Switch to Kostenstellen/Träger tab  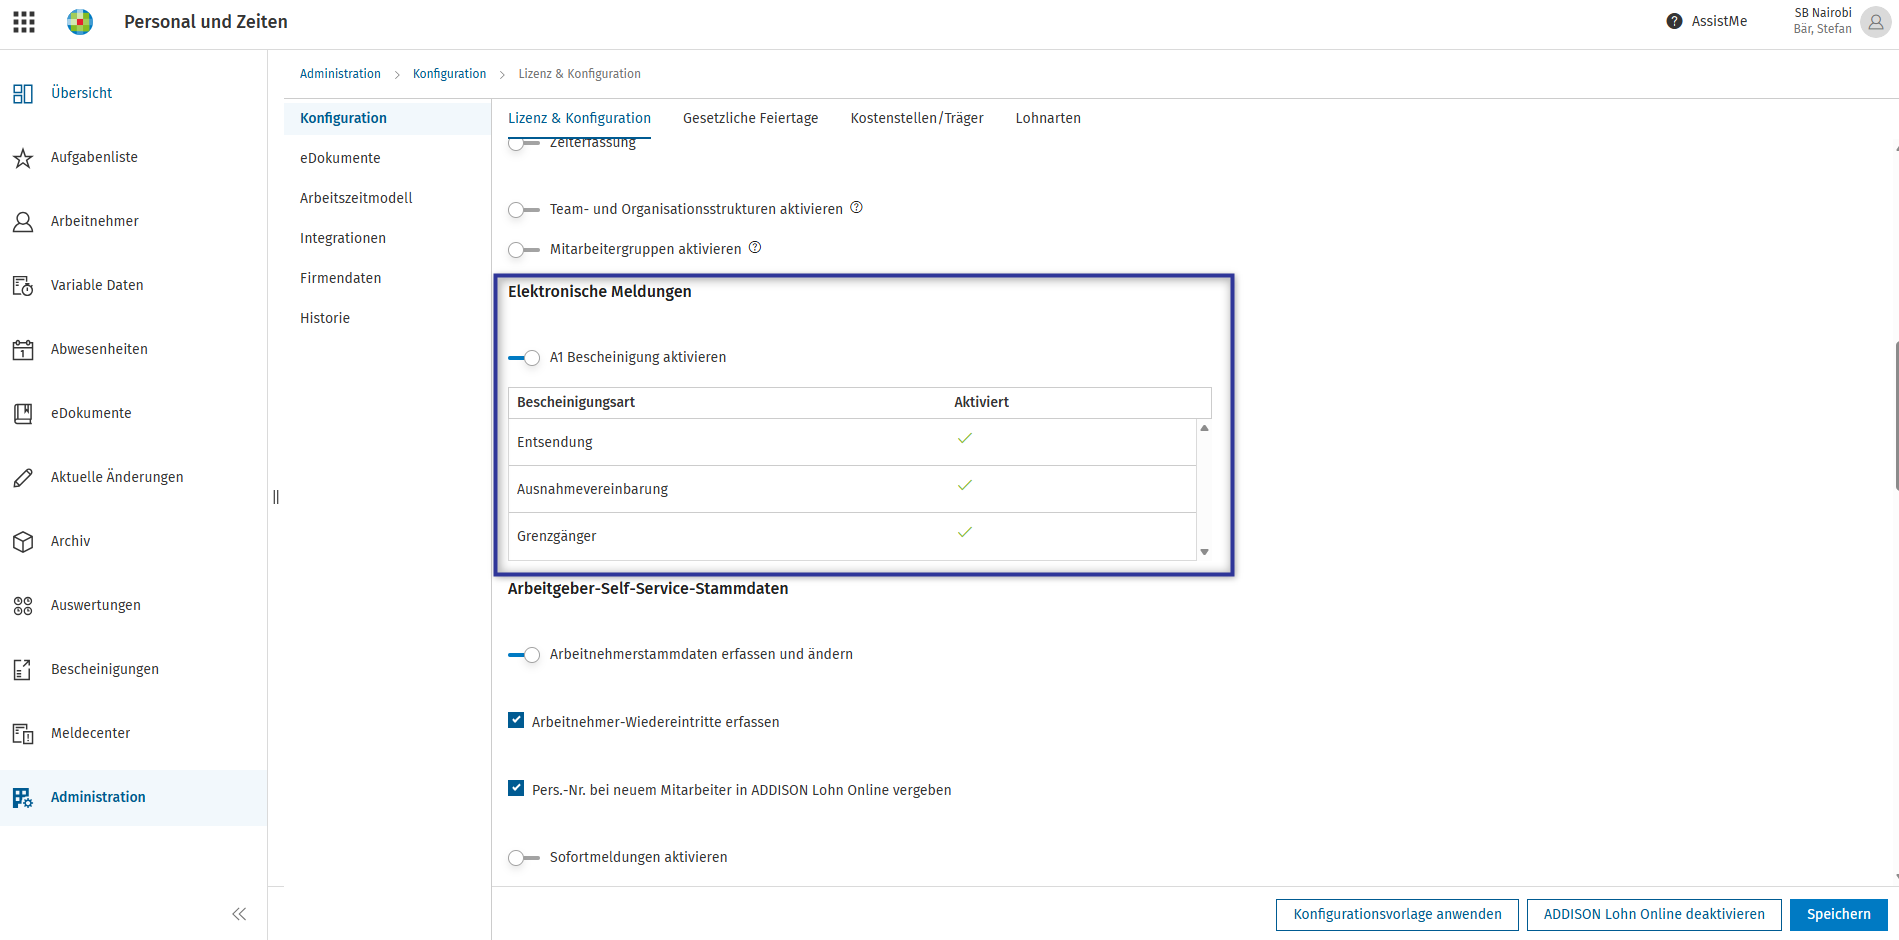917,118
